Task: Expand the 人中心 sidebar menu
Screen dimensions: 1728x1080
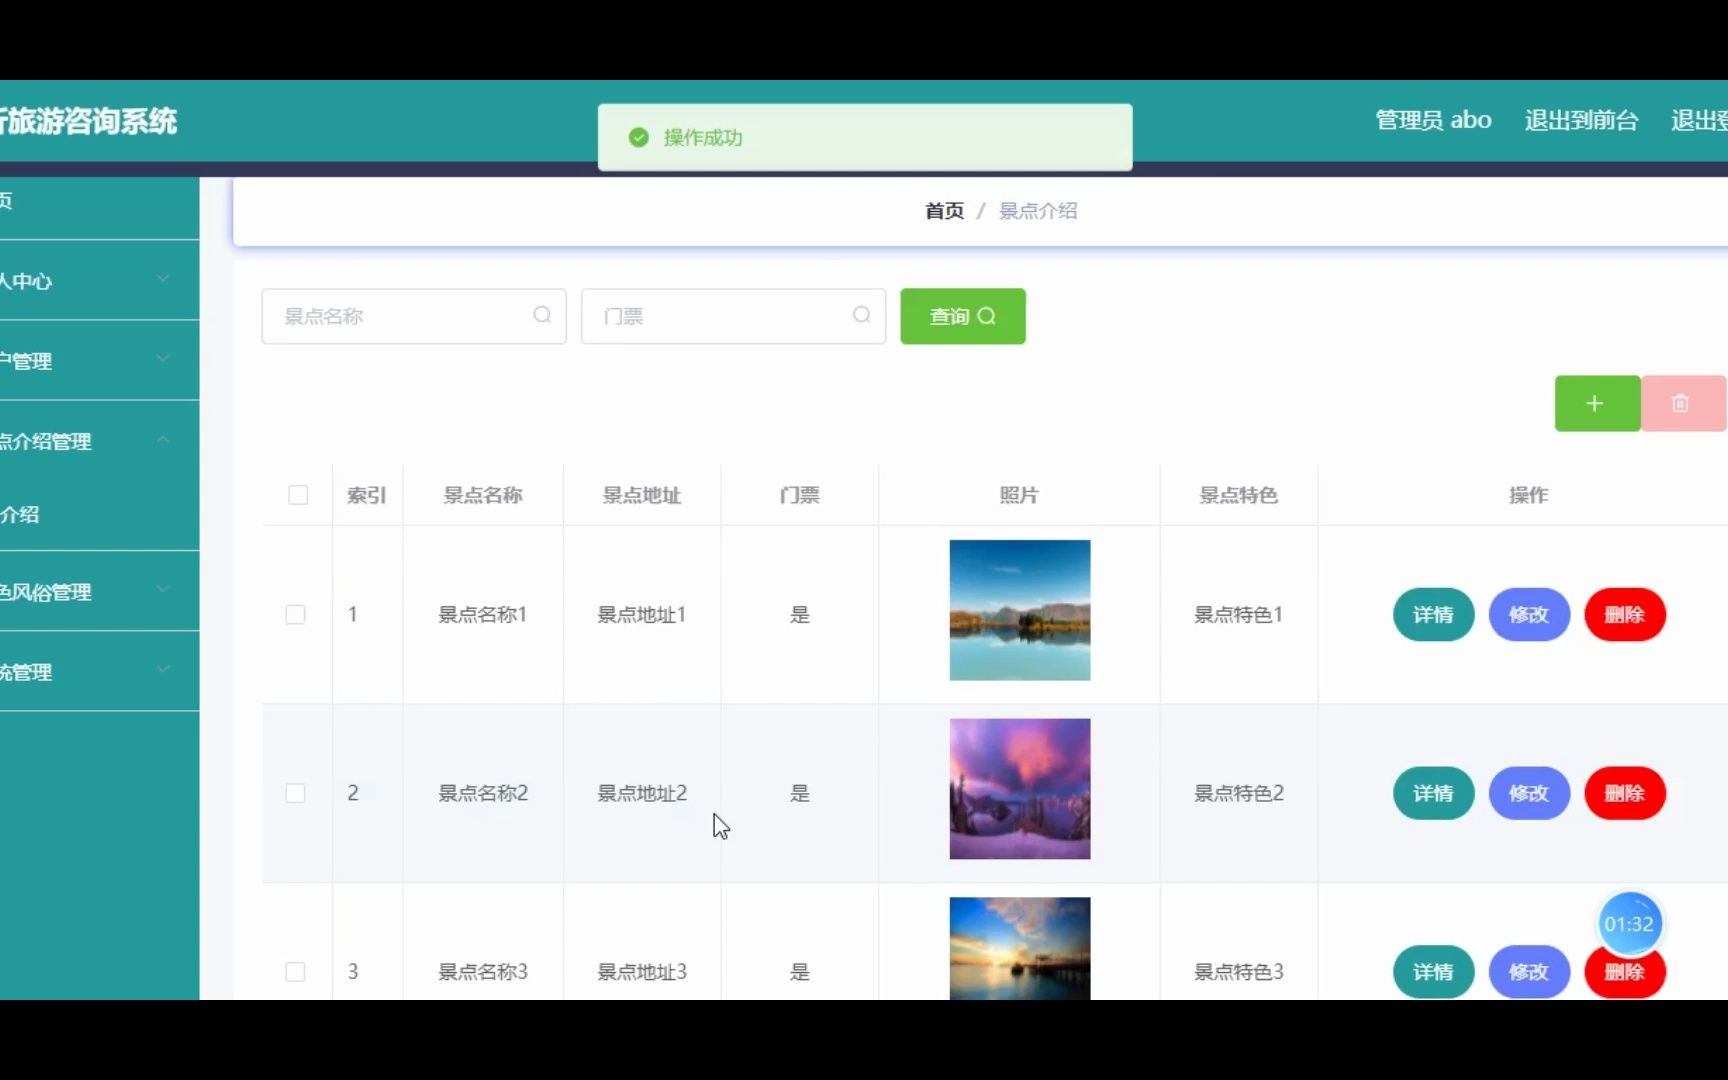Action: pos(99,280)
